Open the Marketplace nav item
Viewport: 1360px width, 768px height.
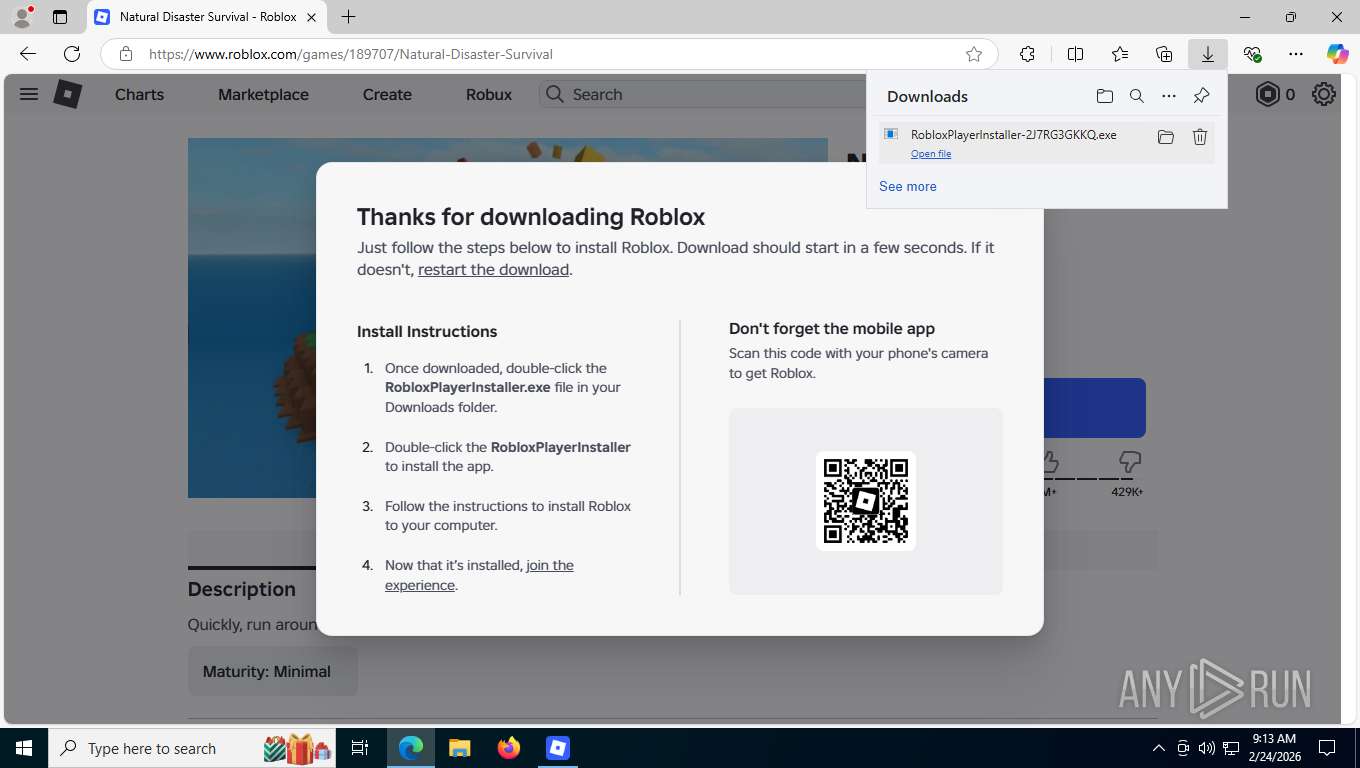click(x=263, y=94)
